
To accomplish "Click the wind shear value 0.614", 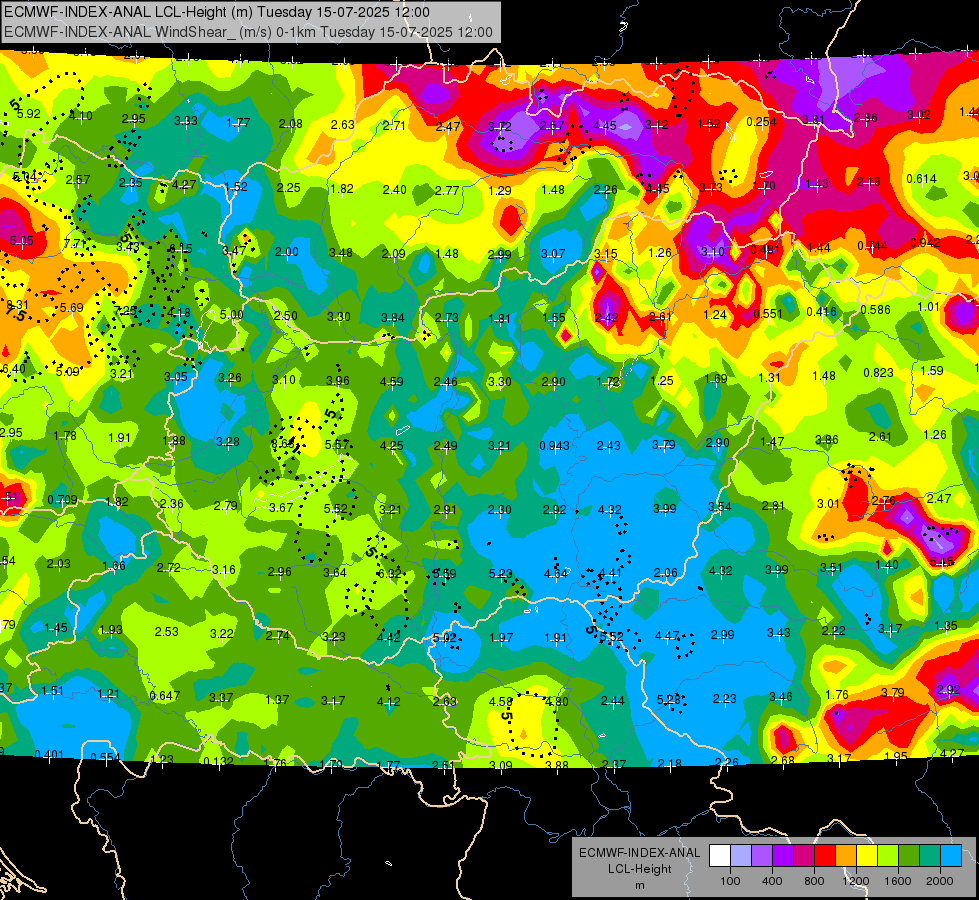I will [922, 179].
